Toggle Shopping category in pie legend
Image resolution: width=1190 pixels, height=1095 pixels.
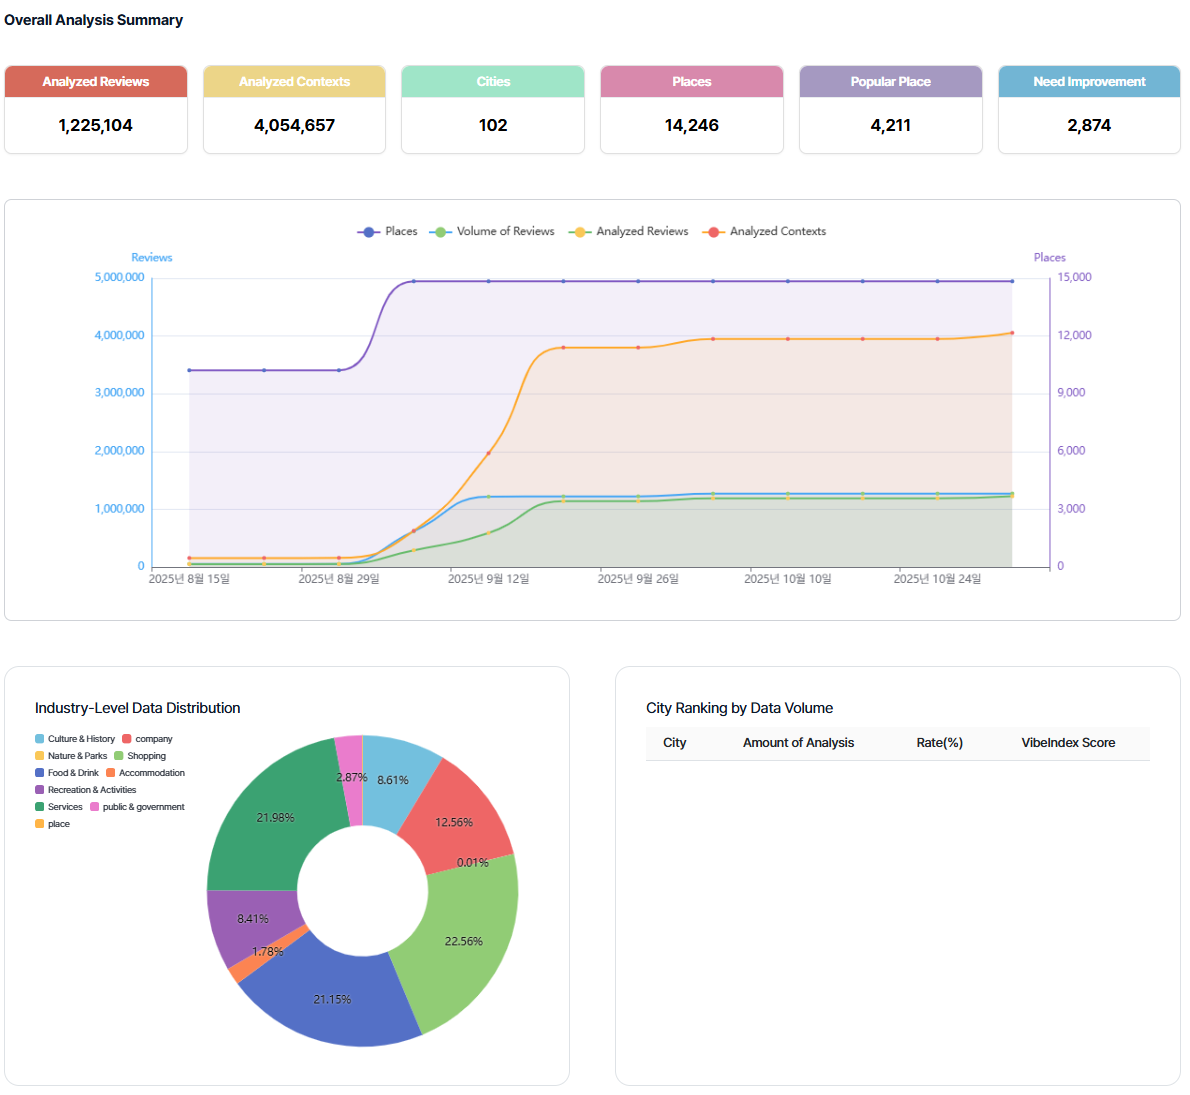[140, 756]
